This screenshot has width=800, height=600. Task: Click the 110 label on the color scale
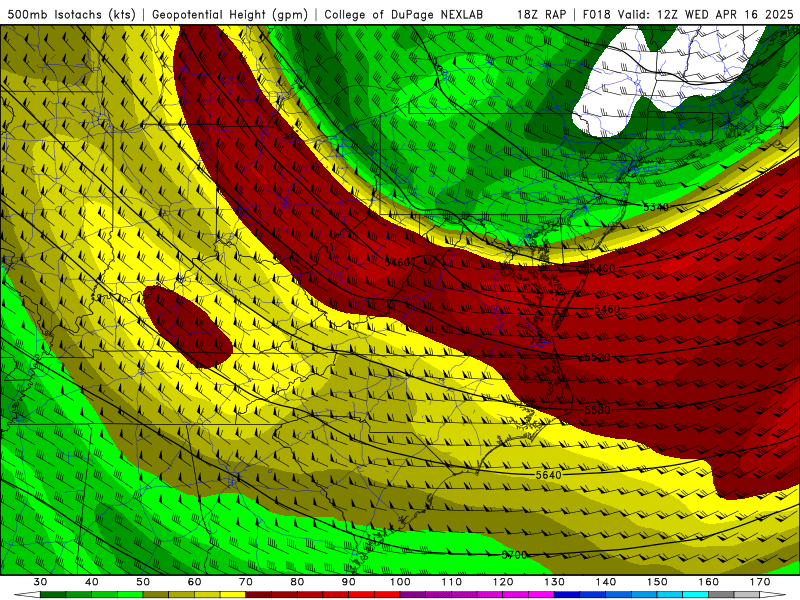point(452,582)
